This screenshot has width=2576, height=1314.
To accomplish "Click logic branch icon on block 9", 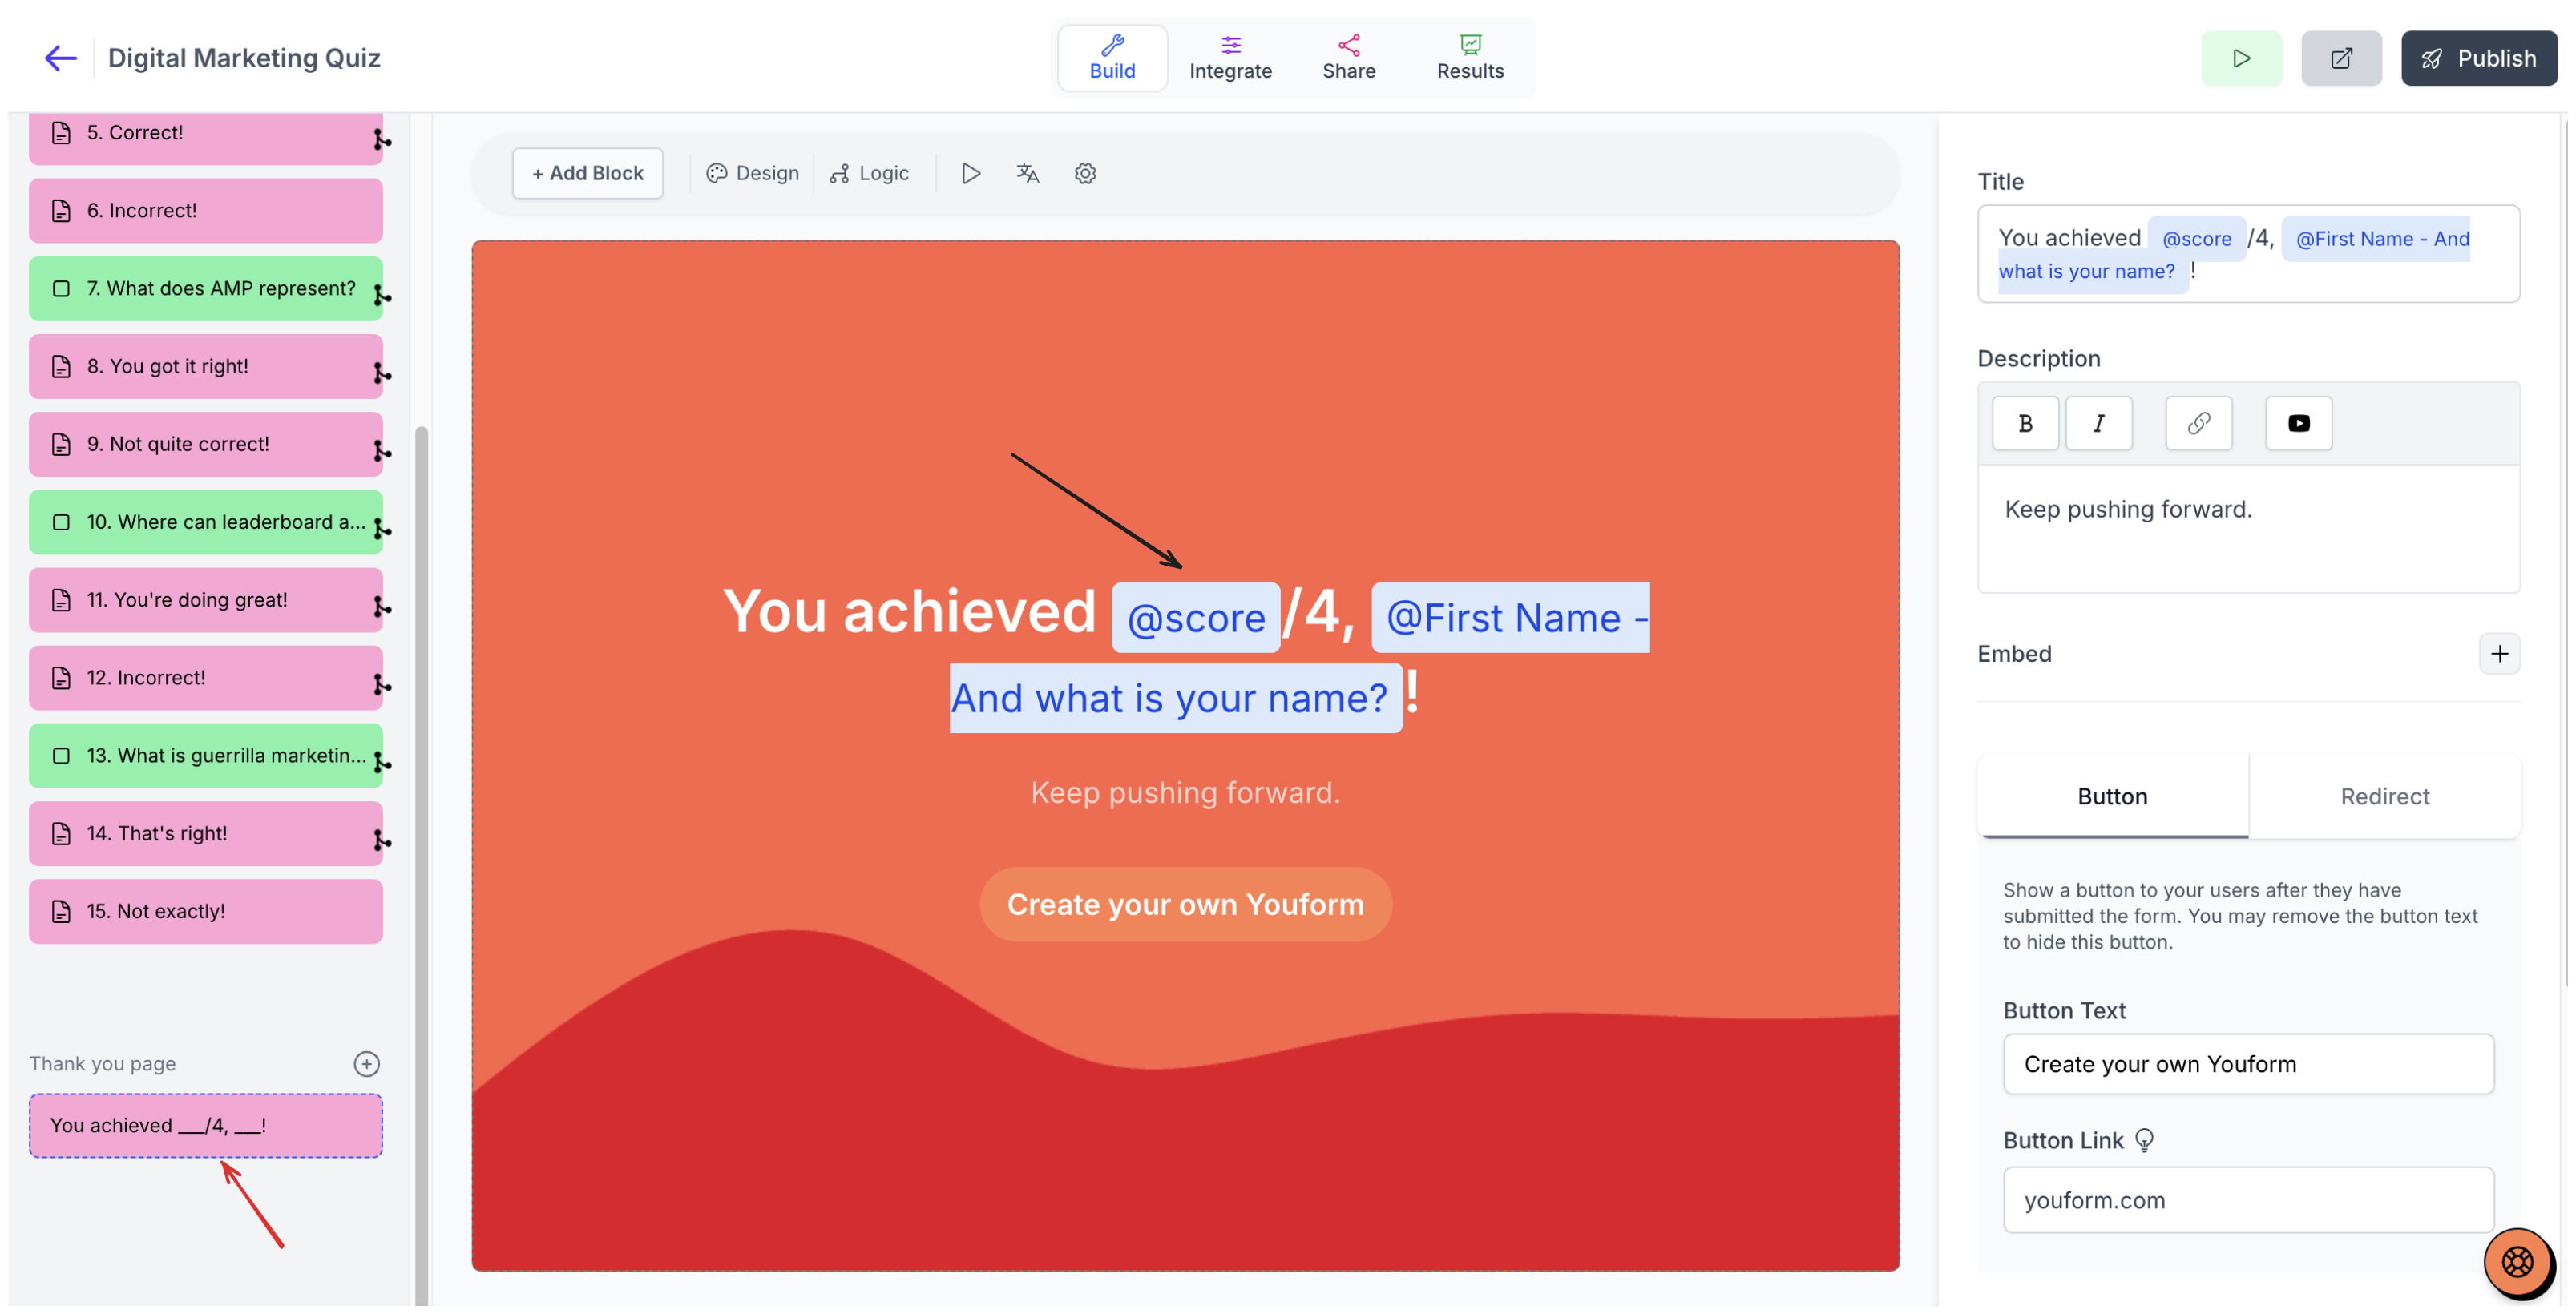I will 381,451.
